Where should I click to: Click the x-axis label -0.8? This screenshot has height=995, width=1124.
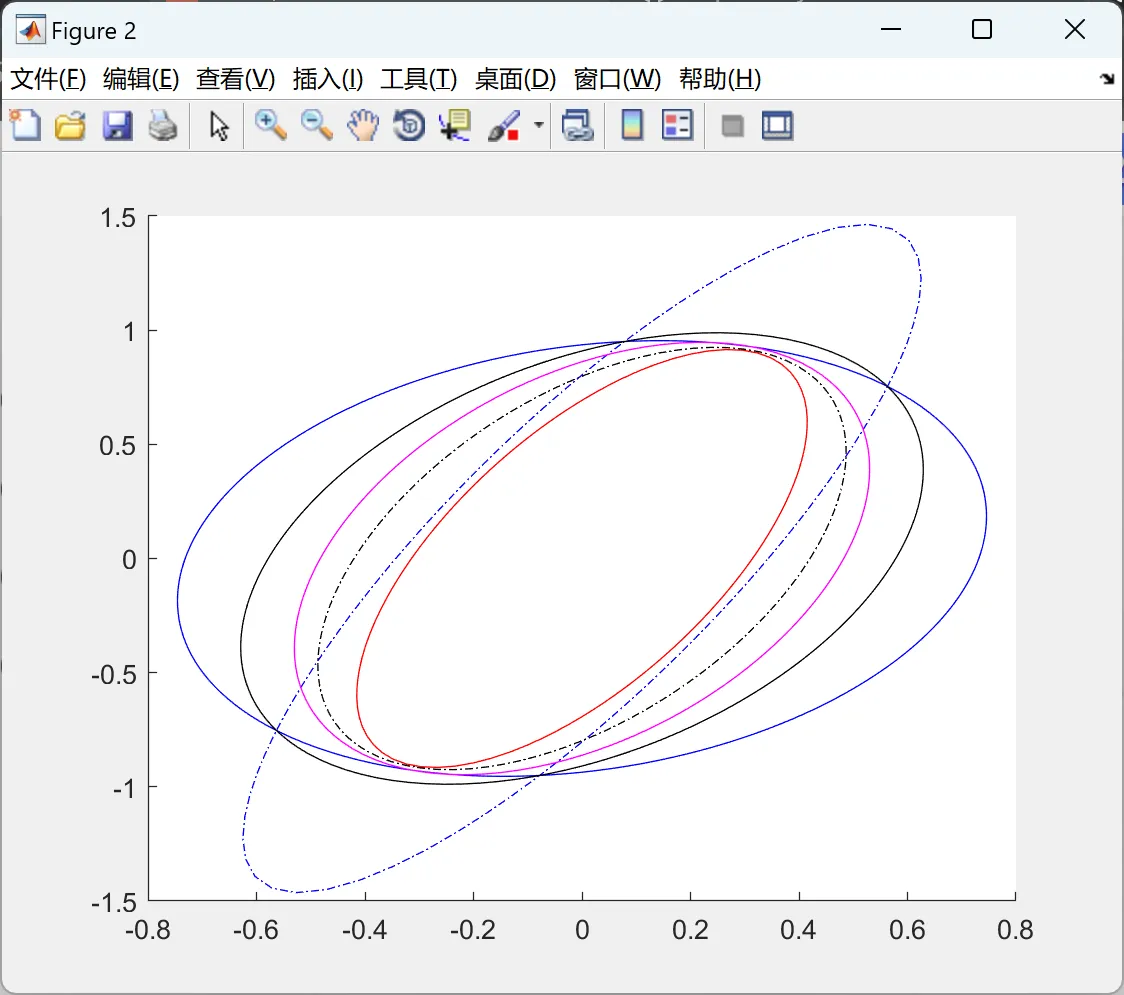(x=148, y=930)
